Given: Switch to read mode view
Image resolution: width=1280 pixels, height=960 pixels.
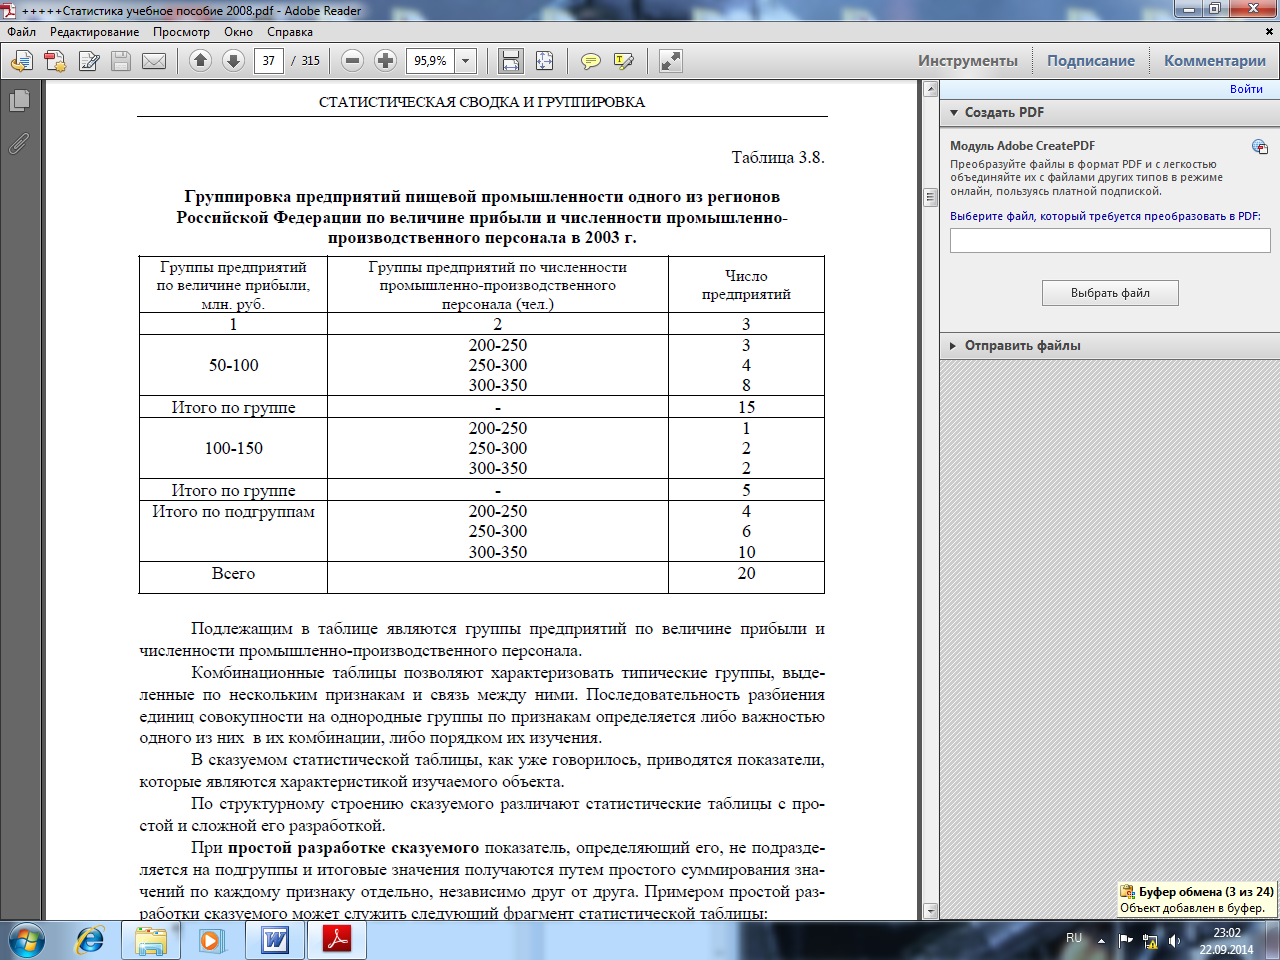Looking at the screenshot, I should click(x=671, y=61).
